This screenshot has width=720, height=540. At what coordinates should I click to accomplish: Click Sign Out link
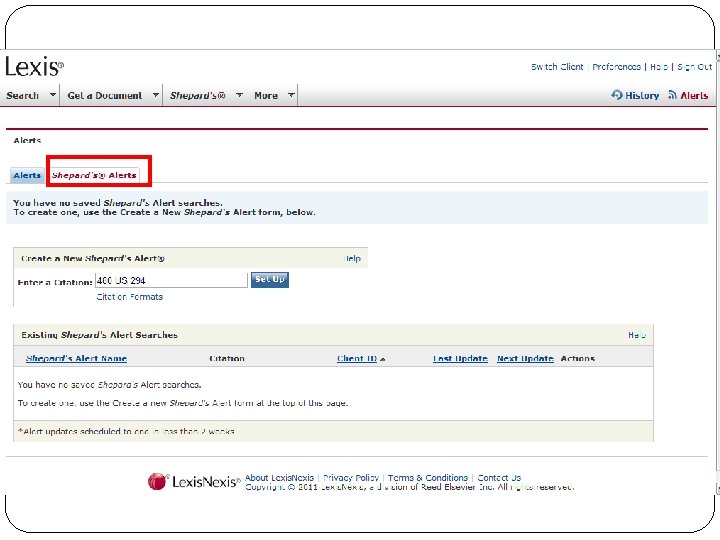(x=694, y=67)
